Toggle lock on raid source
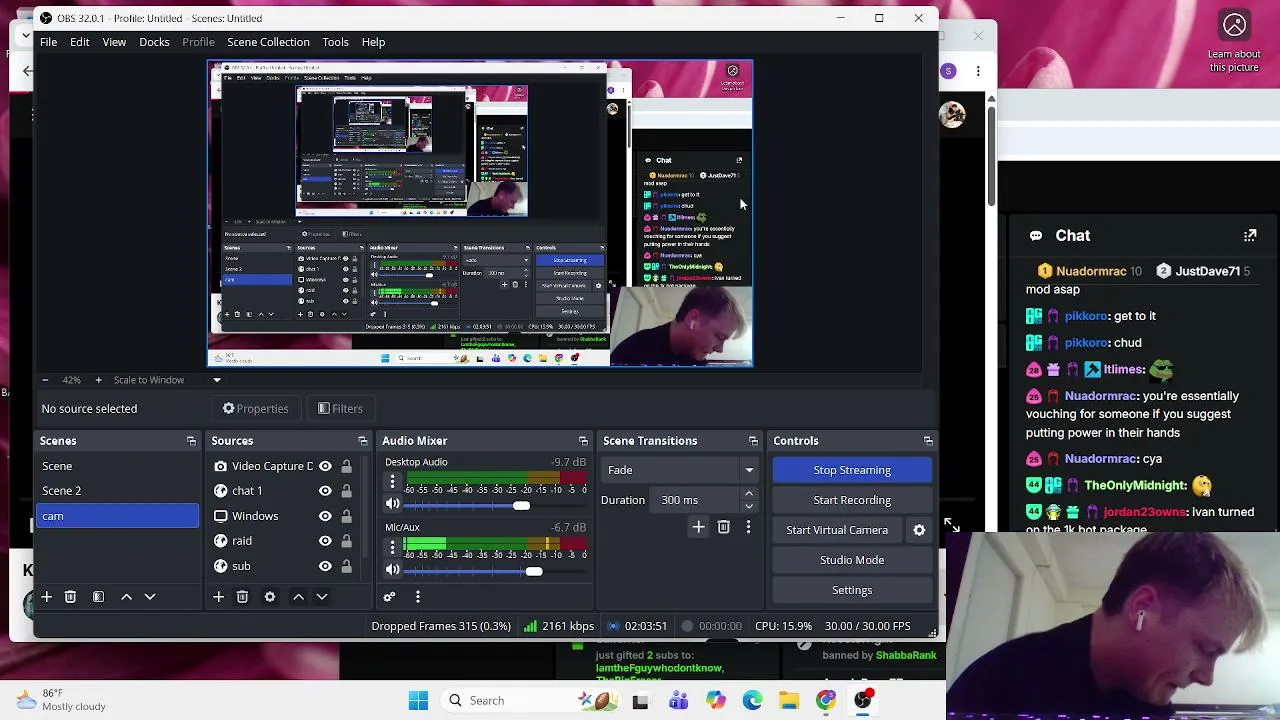The image size is (1280, 720). (346, 541)
